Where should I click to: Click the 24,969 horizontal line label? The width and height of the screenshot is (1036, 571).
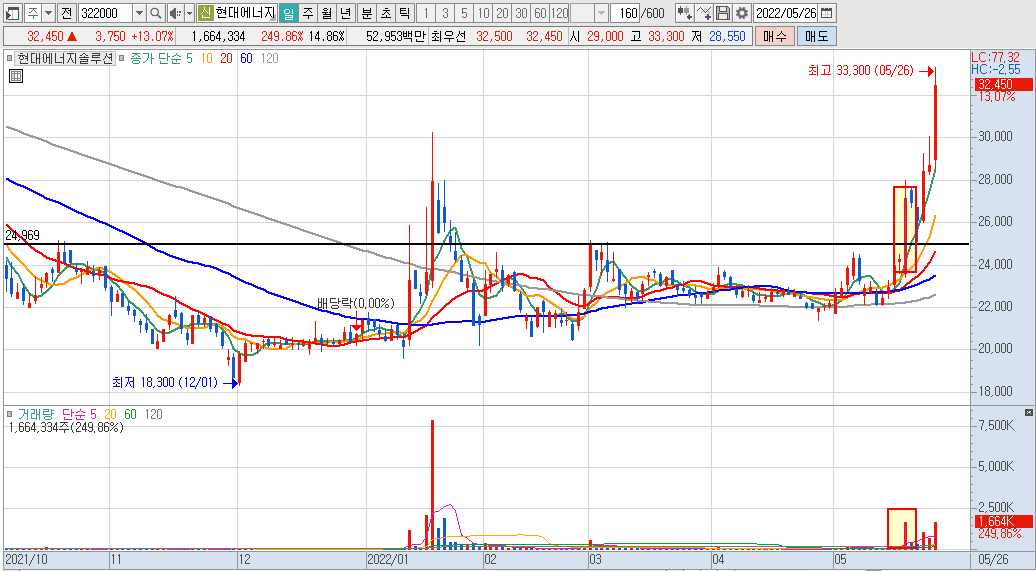22,235
